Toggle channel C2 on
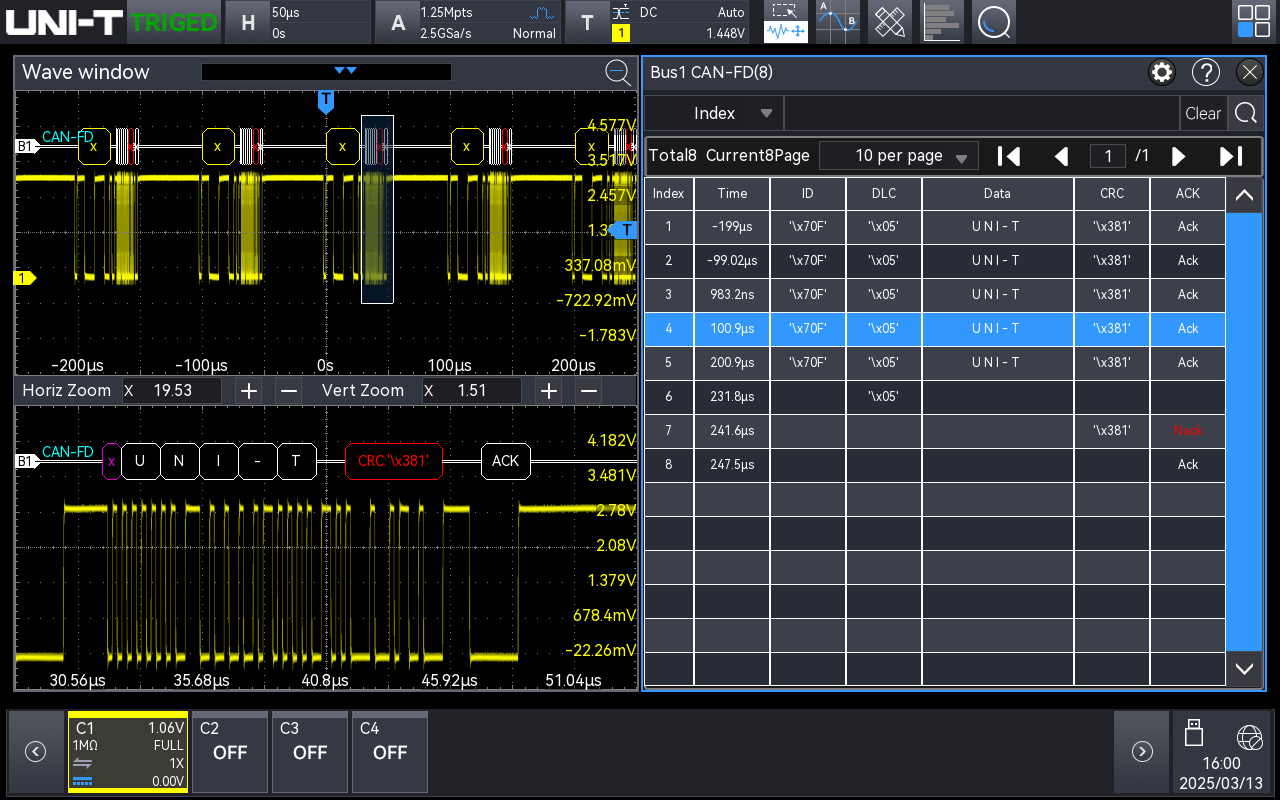 [229, 751]
